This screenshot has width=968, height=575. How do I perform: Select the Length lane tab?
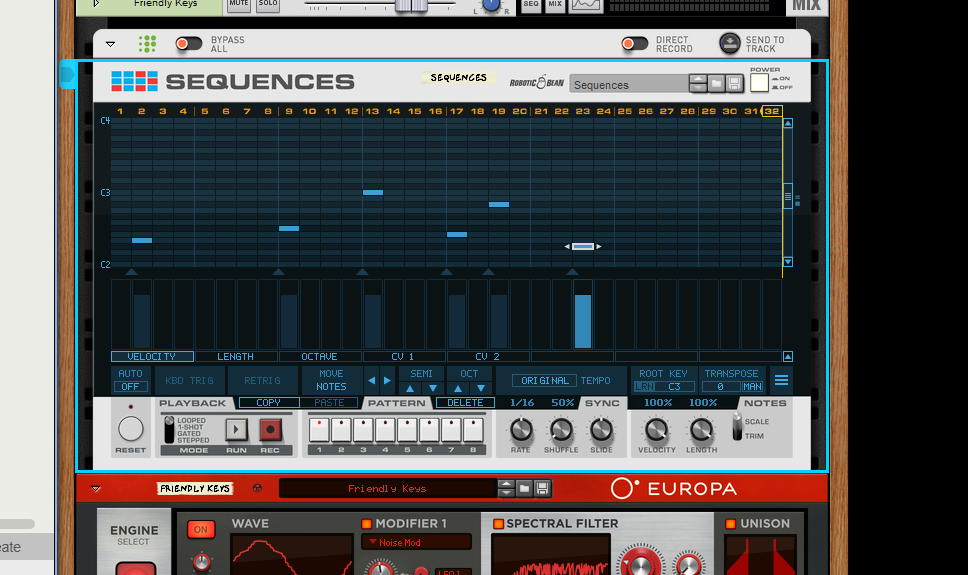[x=235, y=356]
